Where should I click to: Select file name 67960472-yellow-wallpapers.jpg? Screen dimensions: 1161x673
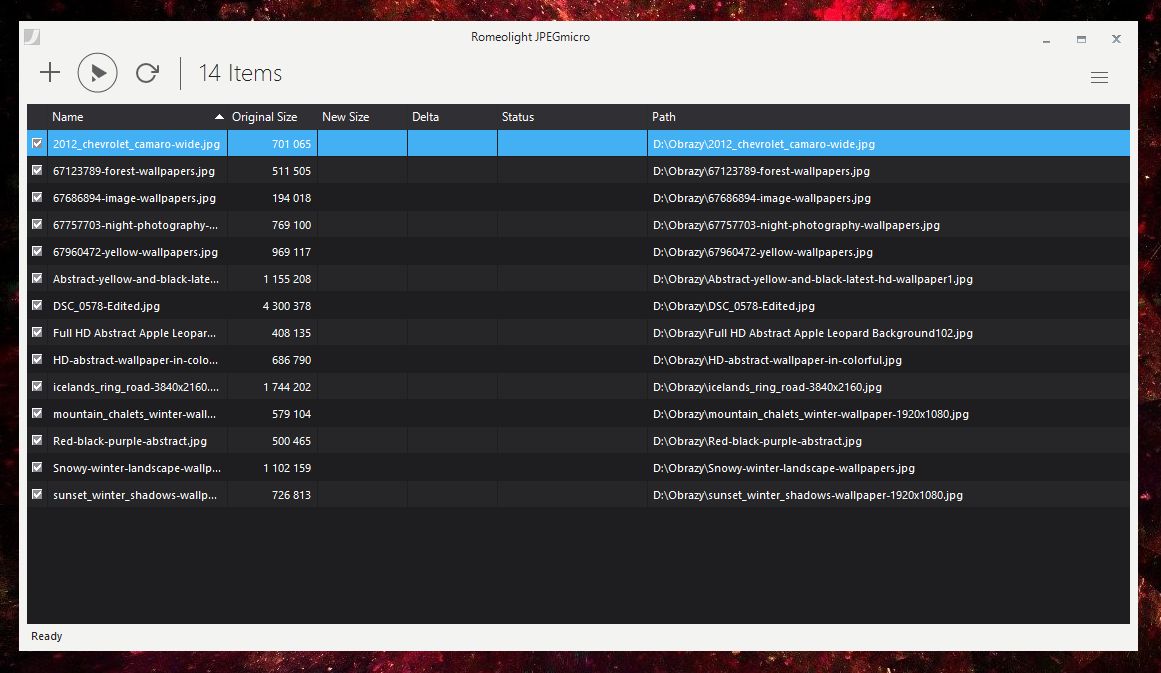[135, 252]
